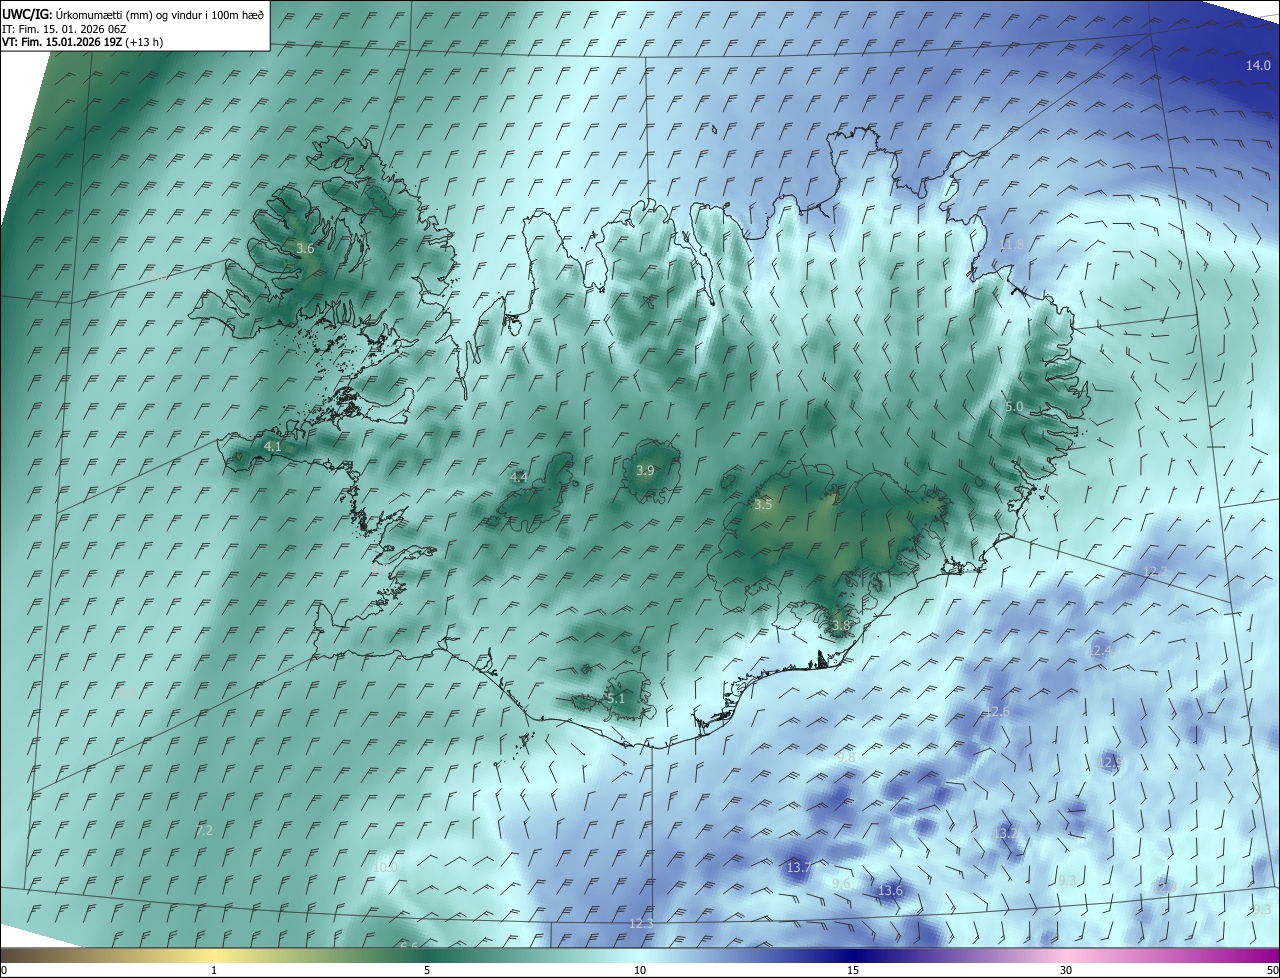Click the 12.6 value label

997,712
